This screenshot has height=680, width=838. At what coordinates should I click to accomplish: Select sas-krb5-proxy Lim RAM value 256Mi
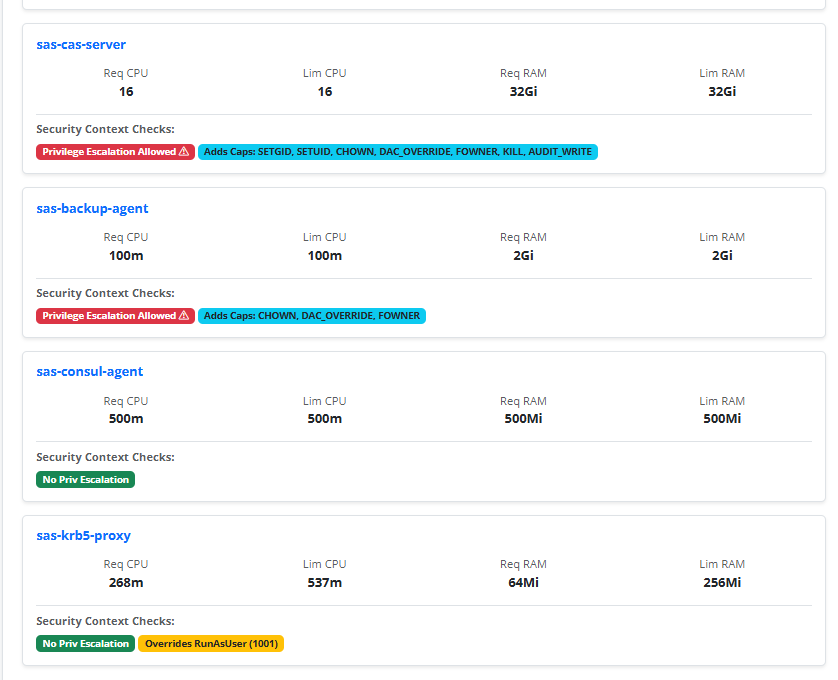click(722, 583)
